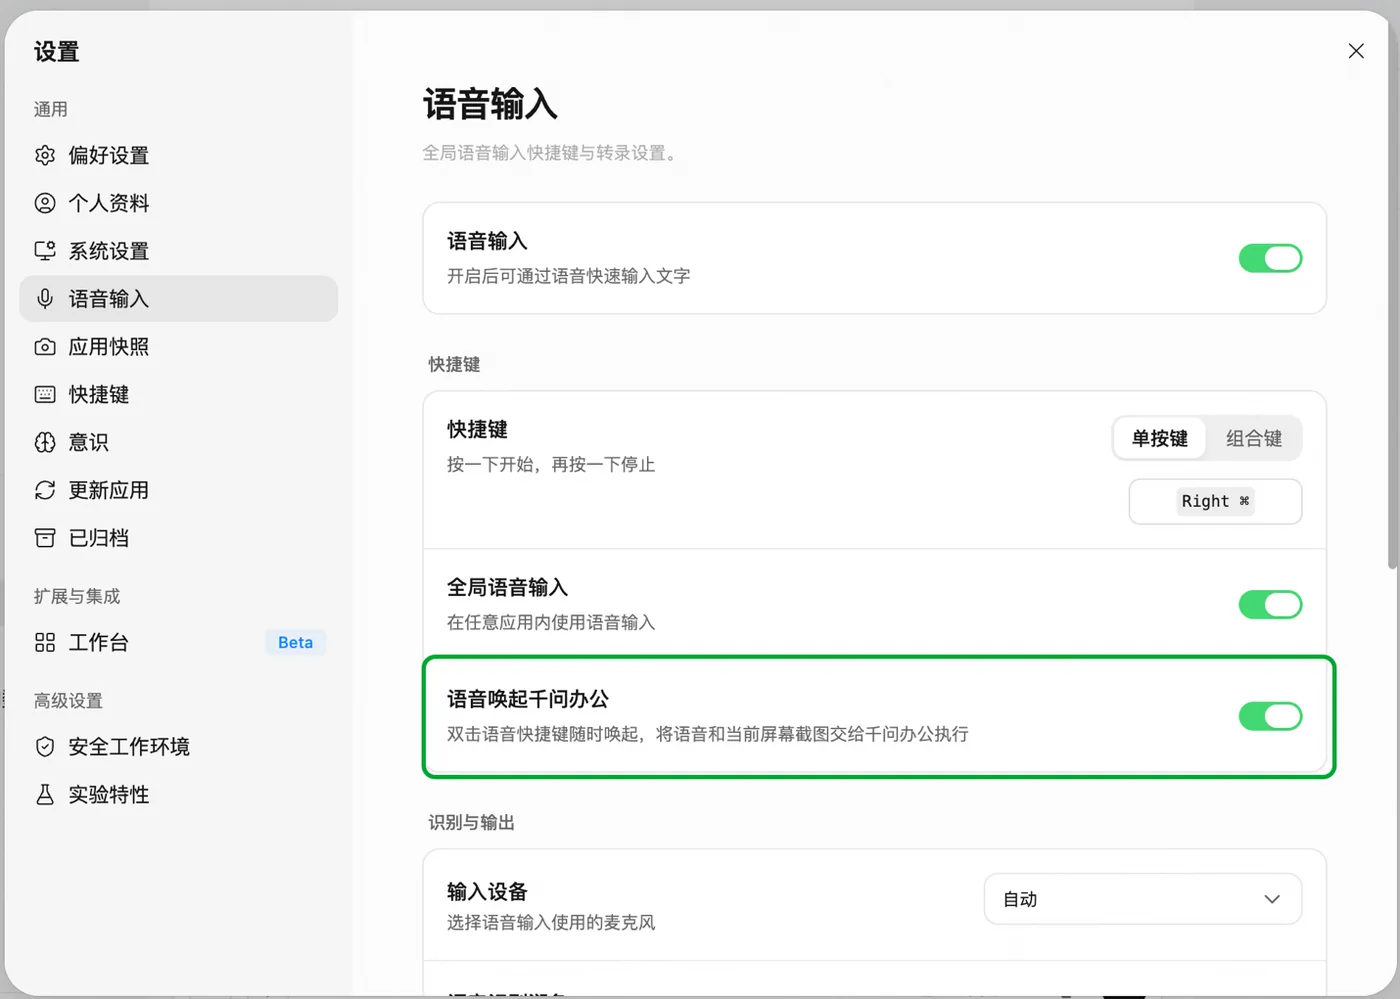
Task: Click the camera icon beside 应用快照
Action: pos(45,347)
